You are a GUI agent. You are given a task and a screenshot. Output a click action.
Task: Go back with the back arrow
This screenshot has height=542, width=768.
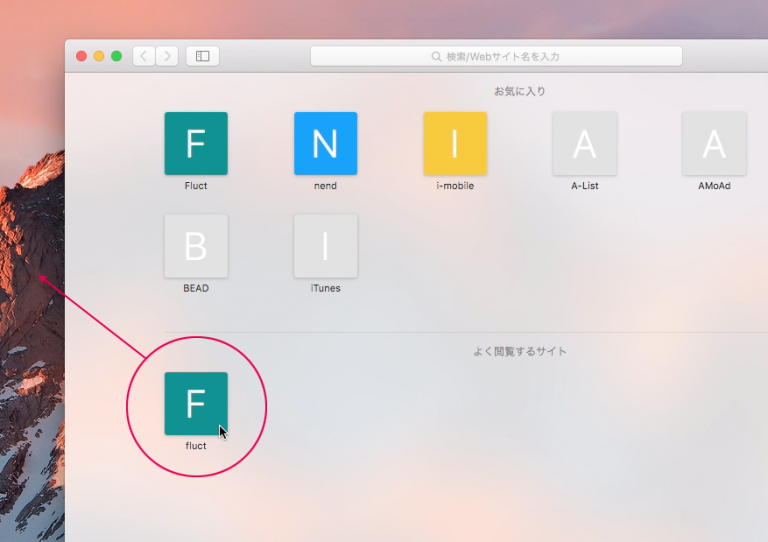point(144,56)
